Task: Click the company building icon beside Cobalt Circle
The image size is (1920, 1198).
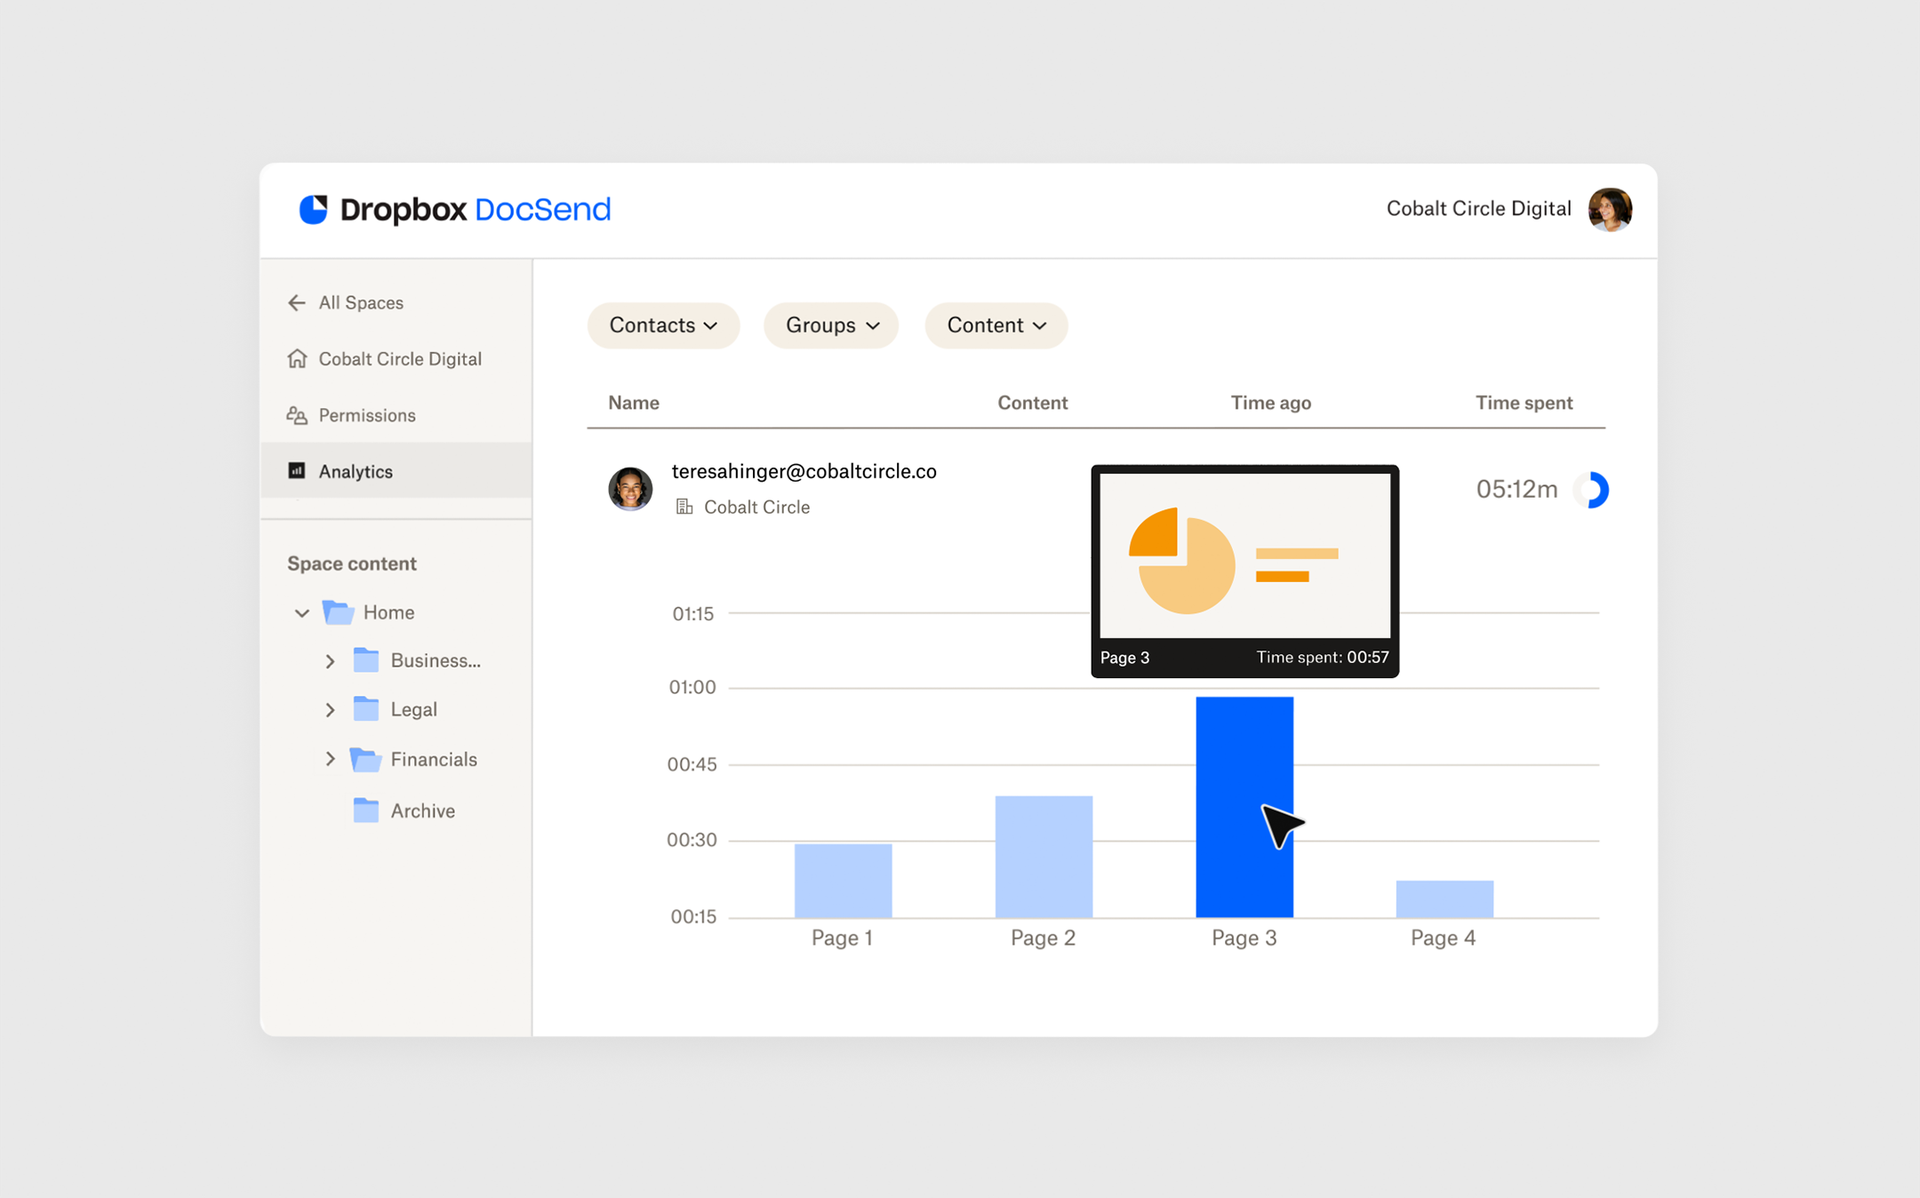Action: (684, 507)
